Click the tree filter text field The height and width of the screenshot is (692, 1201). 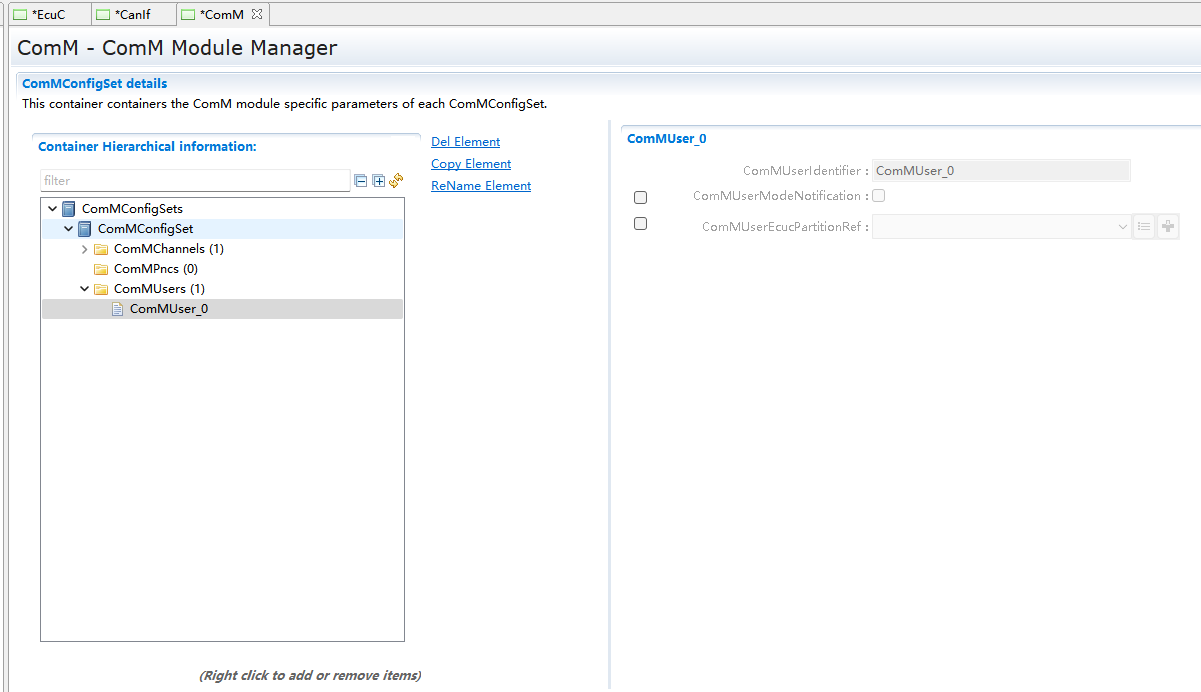195,181
